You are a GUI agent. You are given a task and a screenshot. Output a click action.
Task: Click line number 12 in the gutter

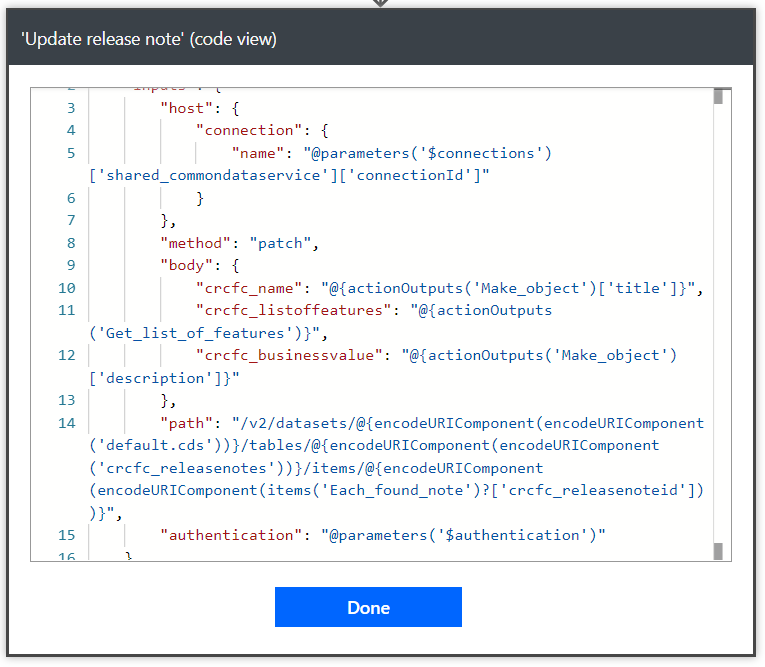(66, 355)
